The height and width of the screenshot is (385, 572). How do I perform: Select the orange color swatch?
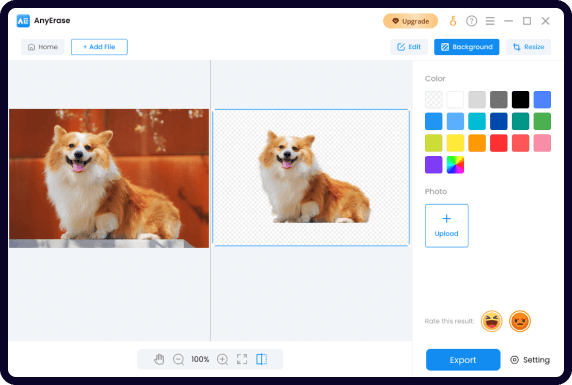pyautogui.click(x=477, y=143)
